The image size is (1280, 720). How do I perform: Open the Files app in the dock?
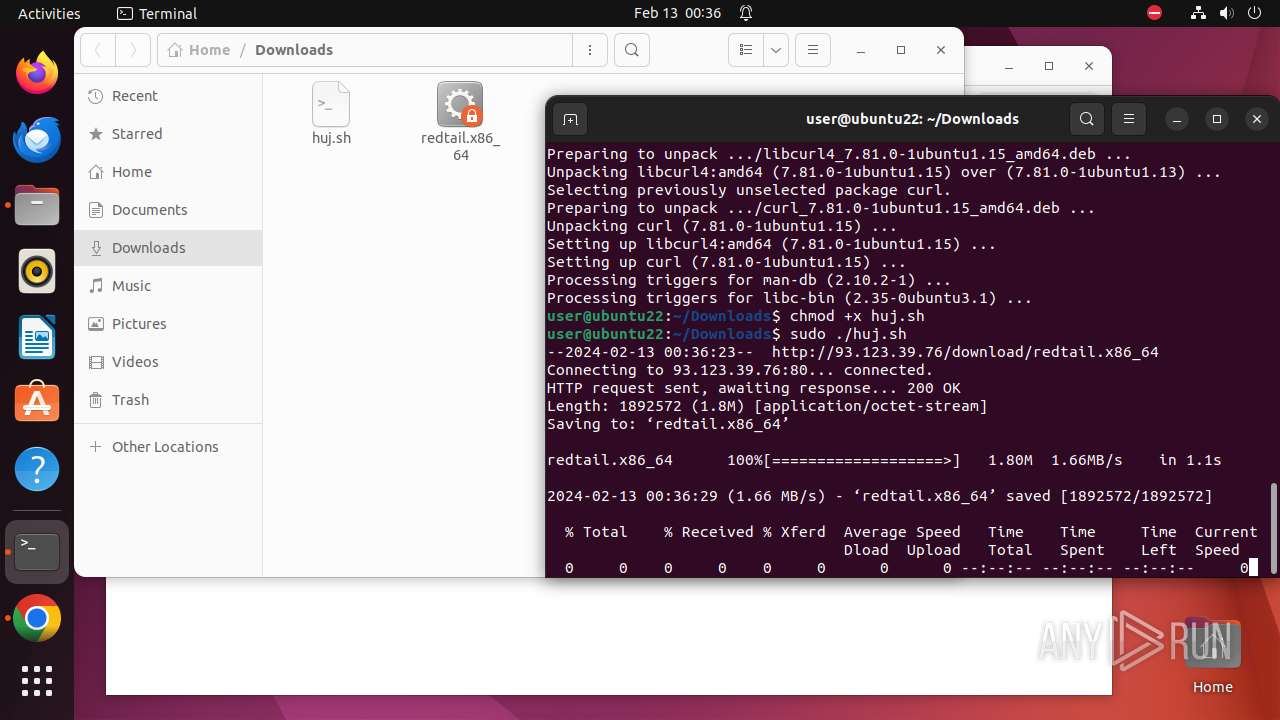[37, 205]
